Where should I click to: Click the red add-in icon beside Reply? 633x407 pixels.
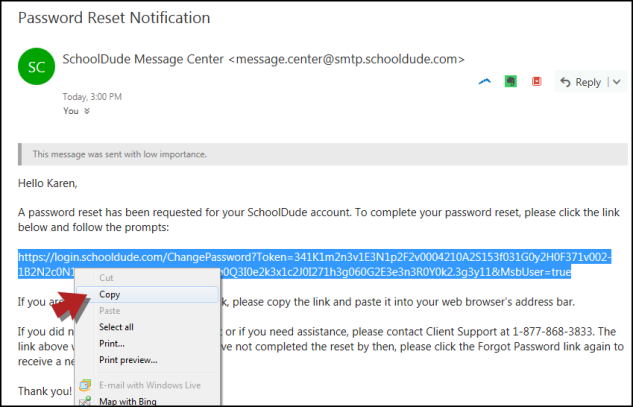click(537, 82)
